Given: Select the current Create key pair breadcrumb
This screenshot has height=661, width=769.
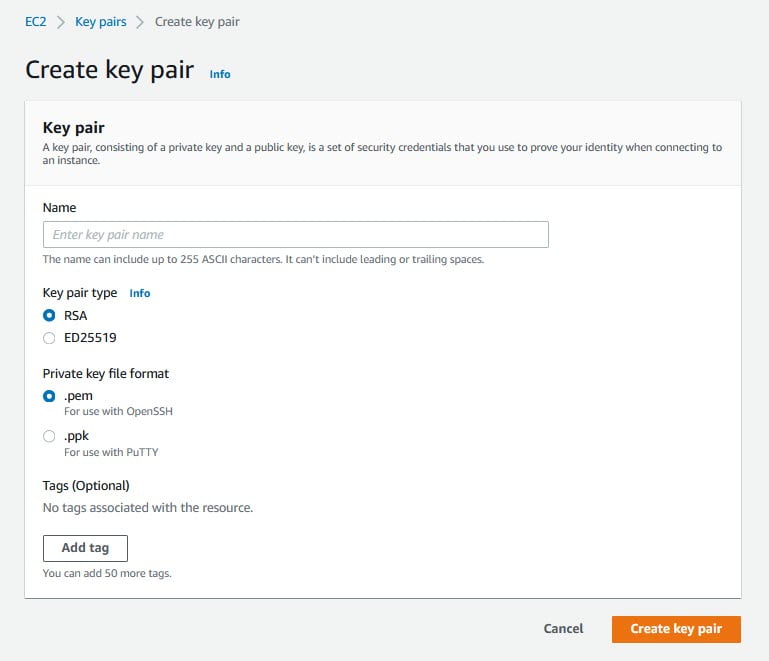Looking at the screenshot, I should 197,22.
